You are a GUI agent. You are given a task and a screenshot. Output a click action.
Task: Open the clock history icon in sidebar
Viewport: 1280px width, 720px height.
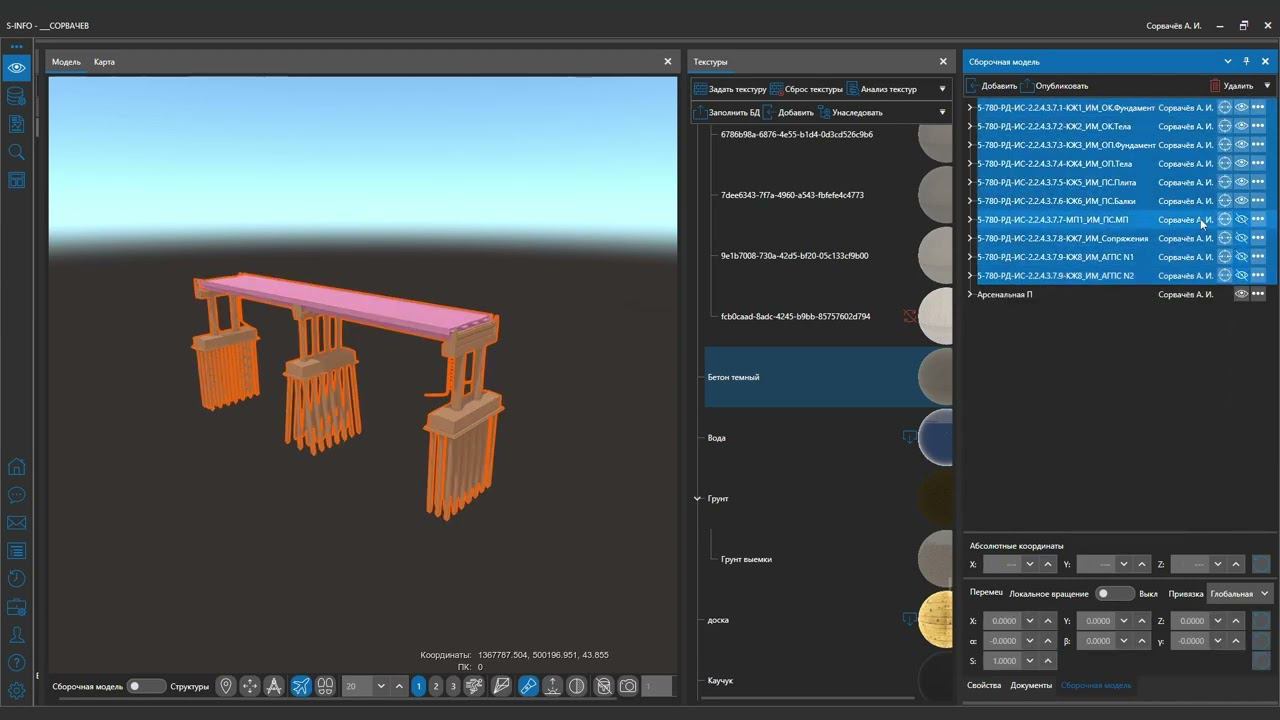point(16,579)
